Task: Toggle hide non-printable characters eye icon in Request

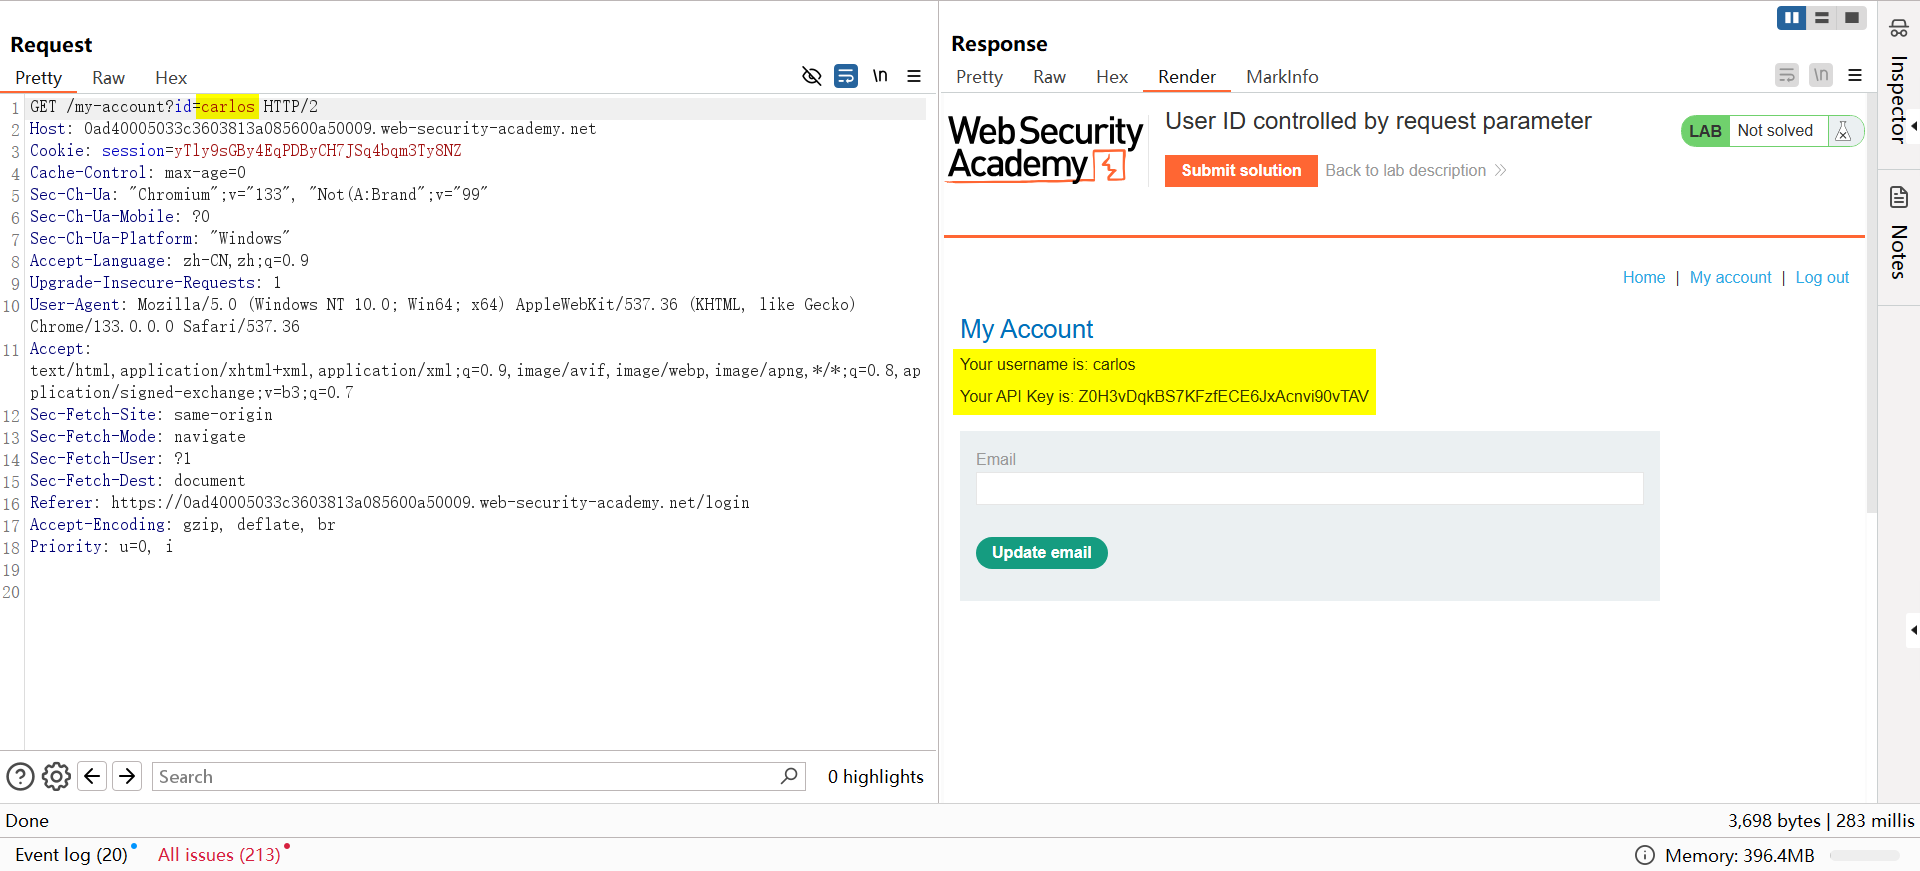Action: (x=811, y=76)
